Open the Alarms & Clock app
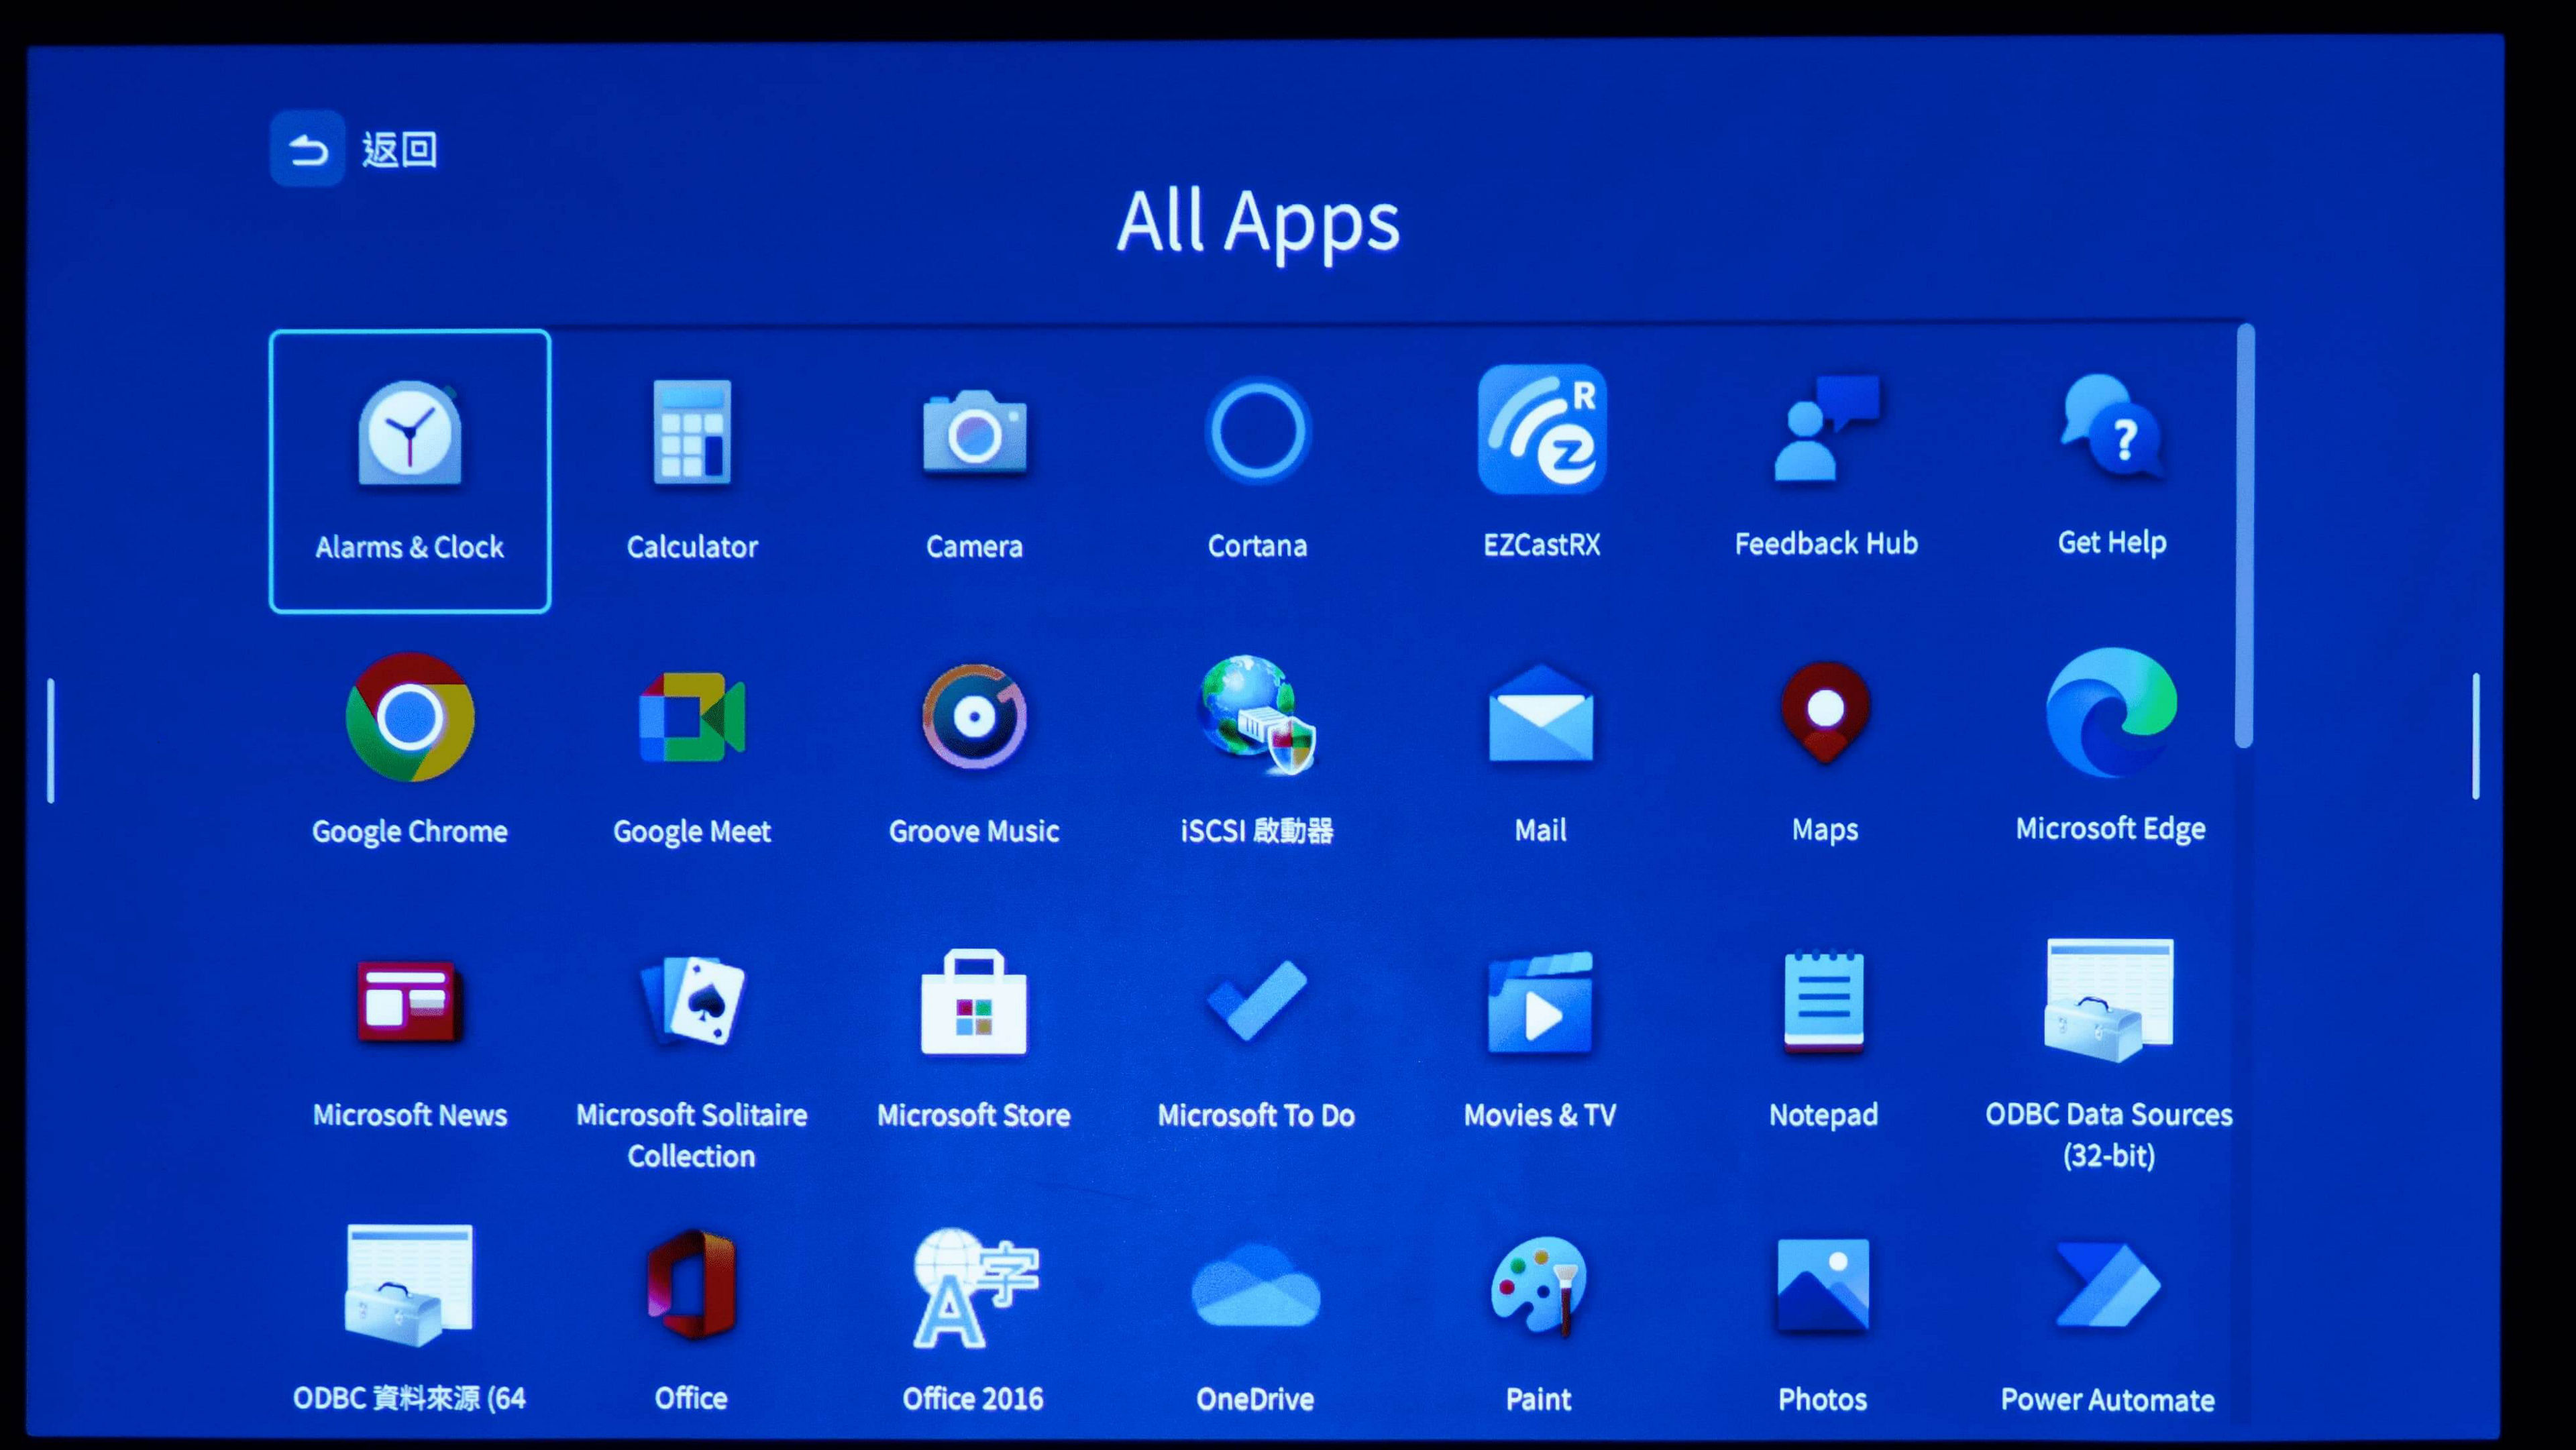 (x=410, y=470)
